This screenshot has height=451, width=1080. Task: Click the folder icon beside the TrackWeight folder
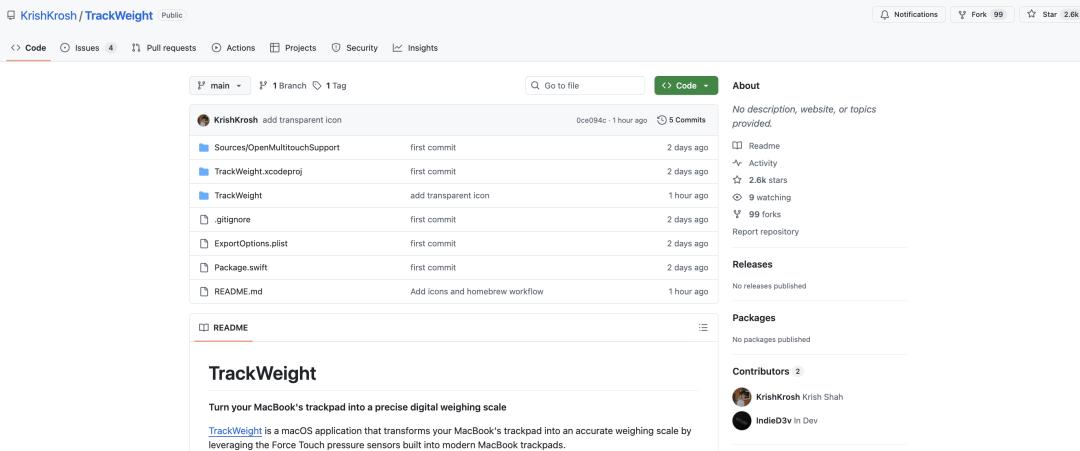pyautogui.click(x=203, y=196)
